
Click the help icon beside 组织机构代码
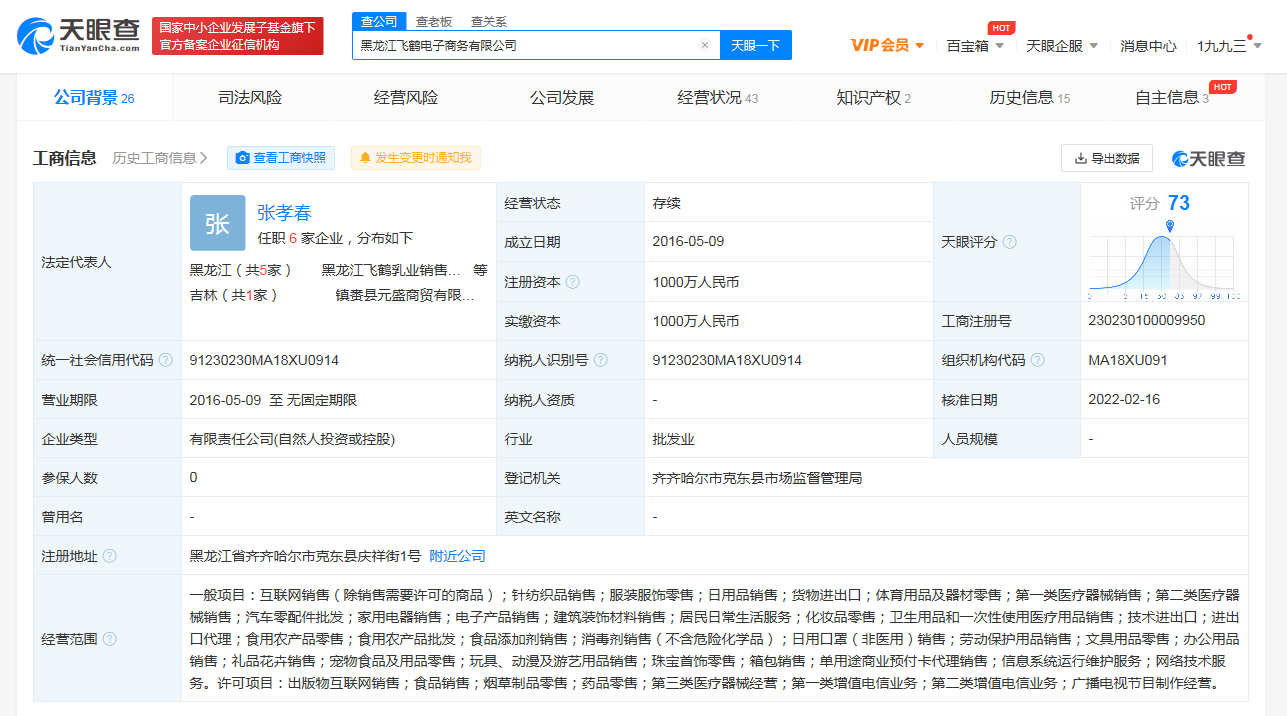point(1038,360)
